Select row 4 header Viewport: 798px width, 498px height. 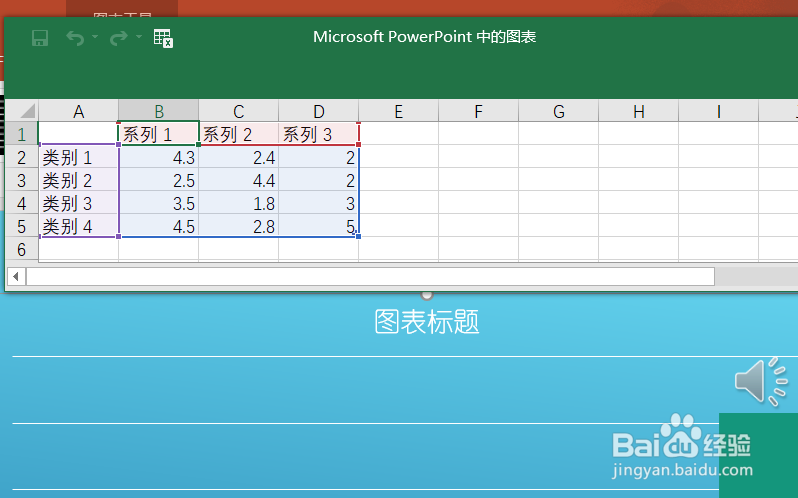pos(21,203)
